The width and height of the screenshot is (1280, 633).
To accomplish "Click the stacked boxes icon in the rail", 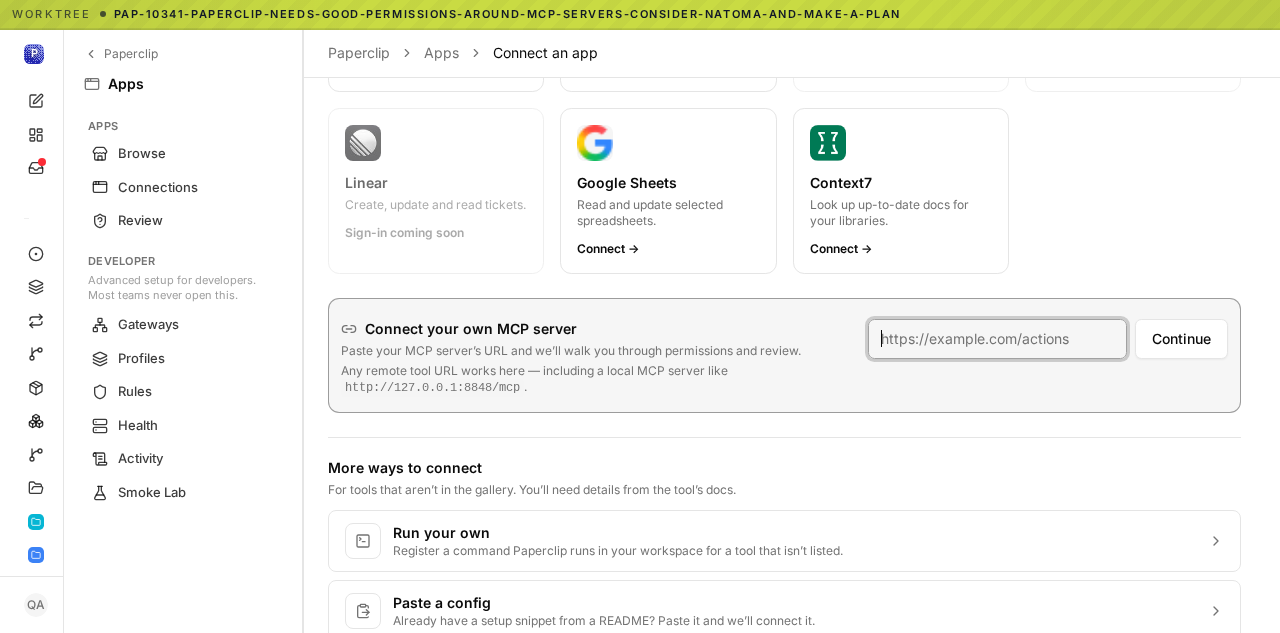I will click(36, 421).
